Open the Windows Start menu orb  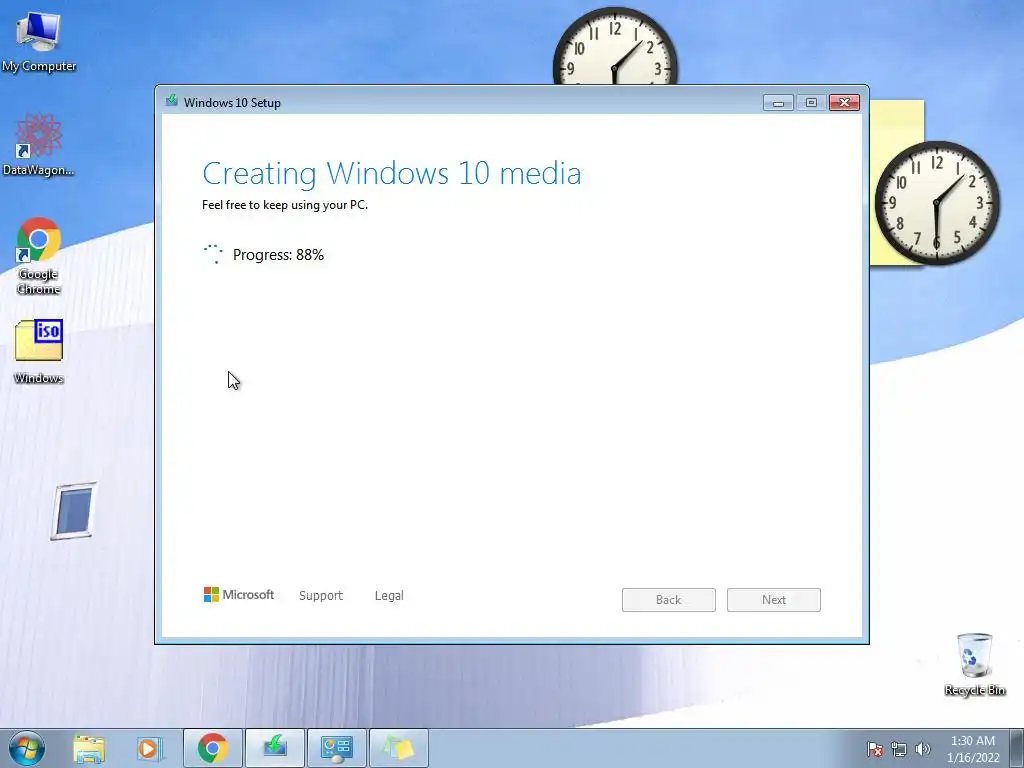coord(27,748)
